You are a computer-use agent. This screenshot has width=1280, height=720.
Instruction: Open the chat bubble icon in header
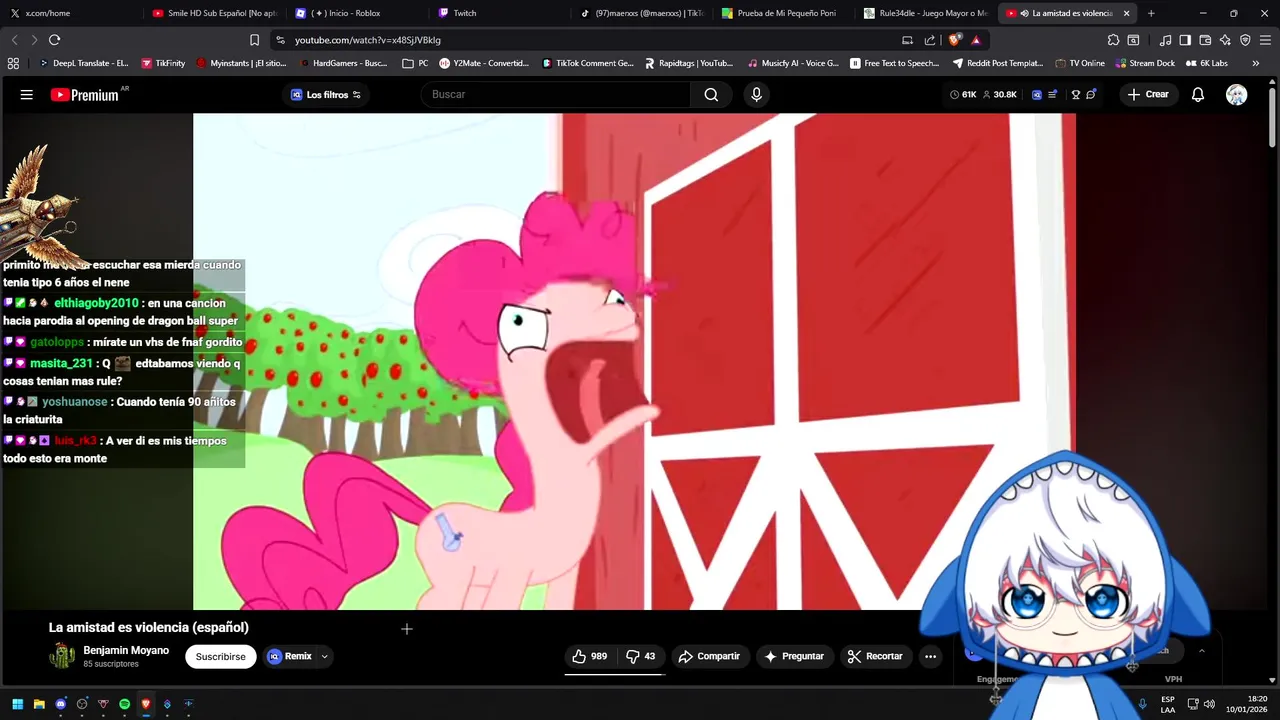pos(1091,94)
